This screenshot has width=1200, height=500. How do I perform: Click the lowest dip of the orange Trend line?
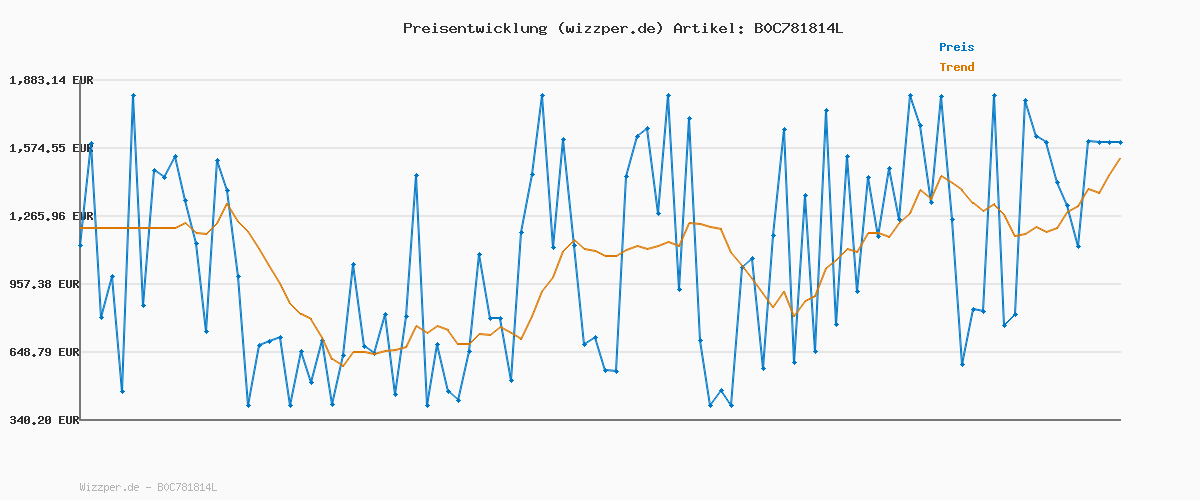click(343, 366)
